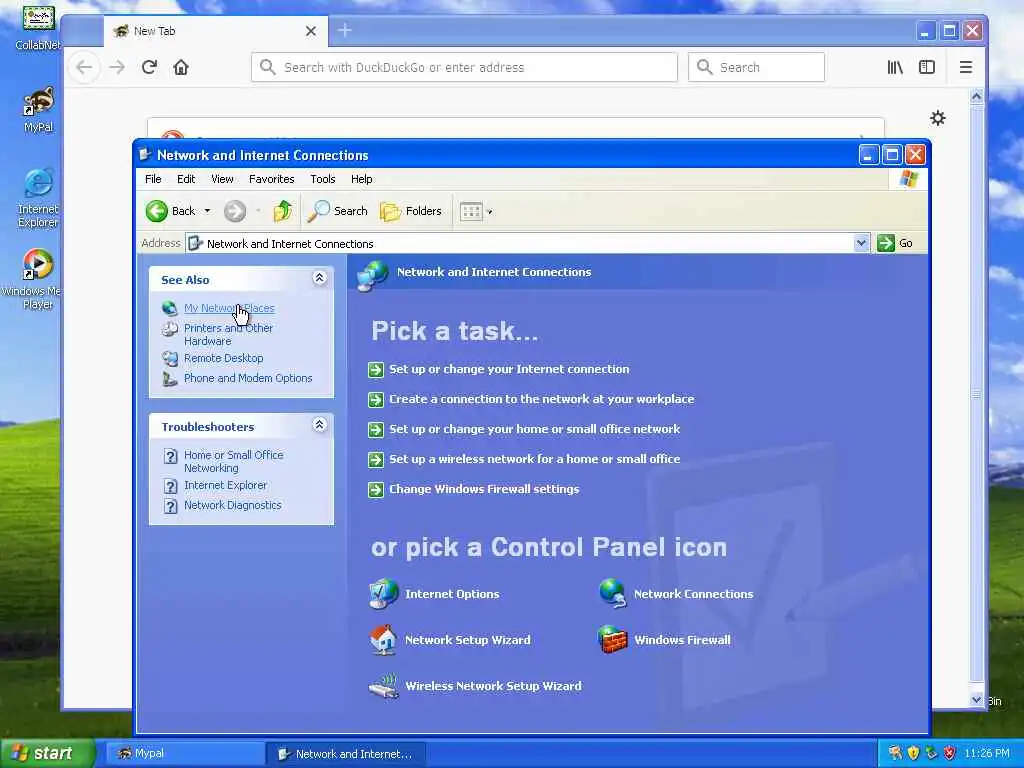Click the Network Diagnostics help icon
1024x768 pixels.
[x=170, y=506]
